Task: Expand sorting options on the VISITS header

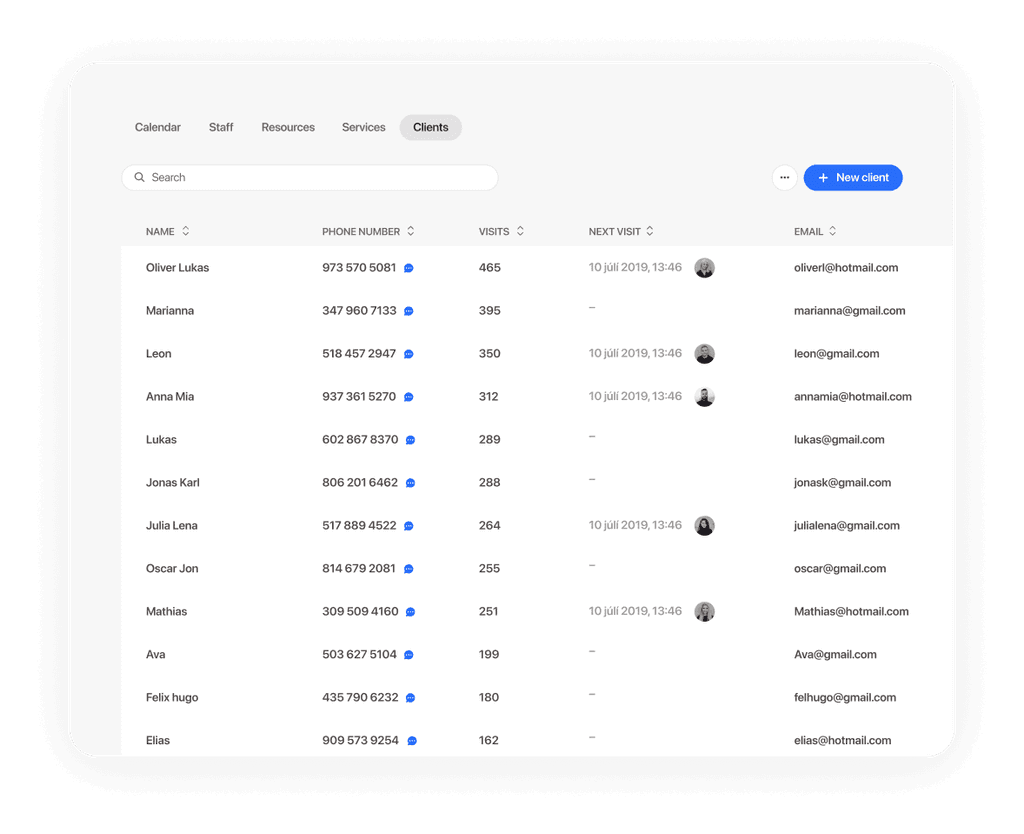Action: [519, 231]
